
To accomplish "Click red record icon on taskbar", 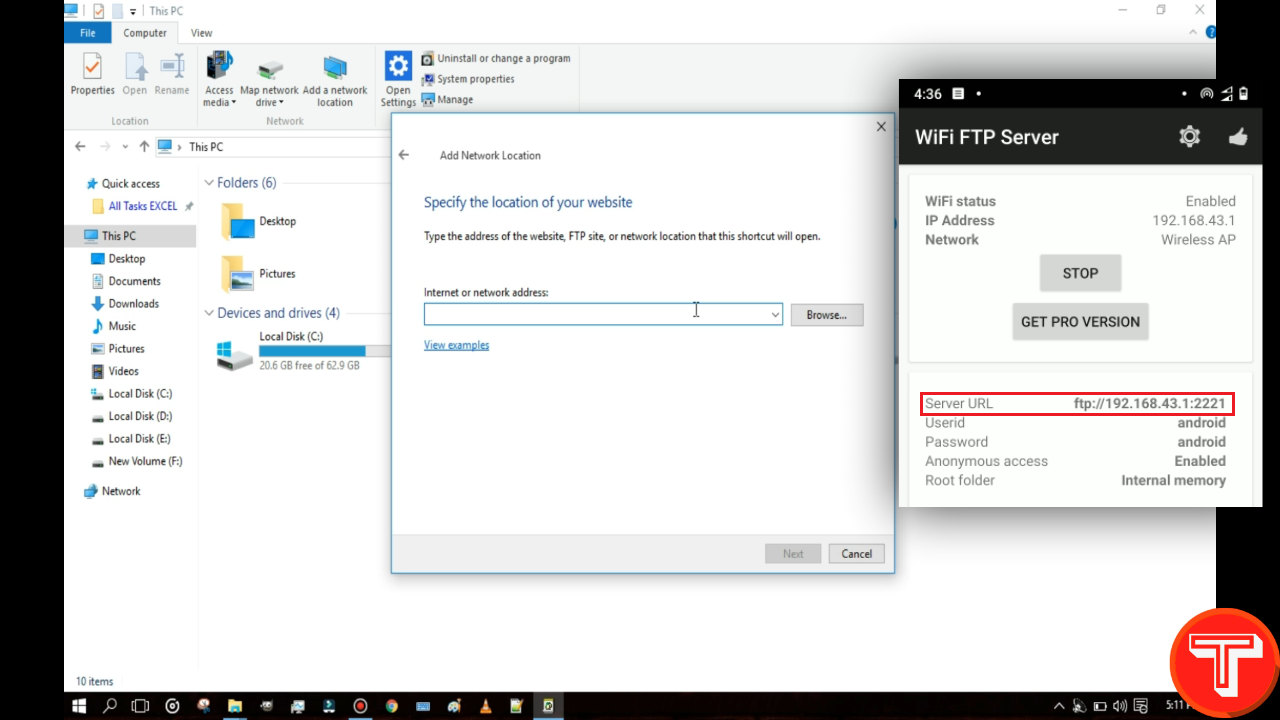I will (x=360, y=705).
